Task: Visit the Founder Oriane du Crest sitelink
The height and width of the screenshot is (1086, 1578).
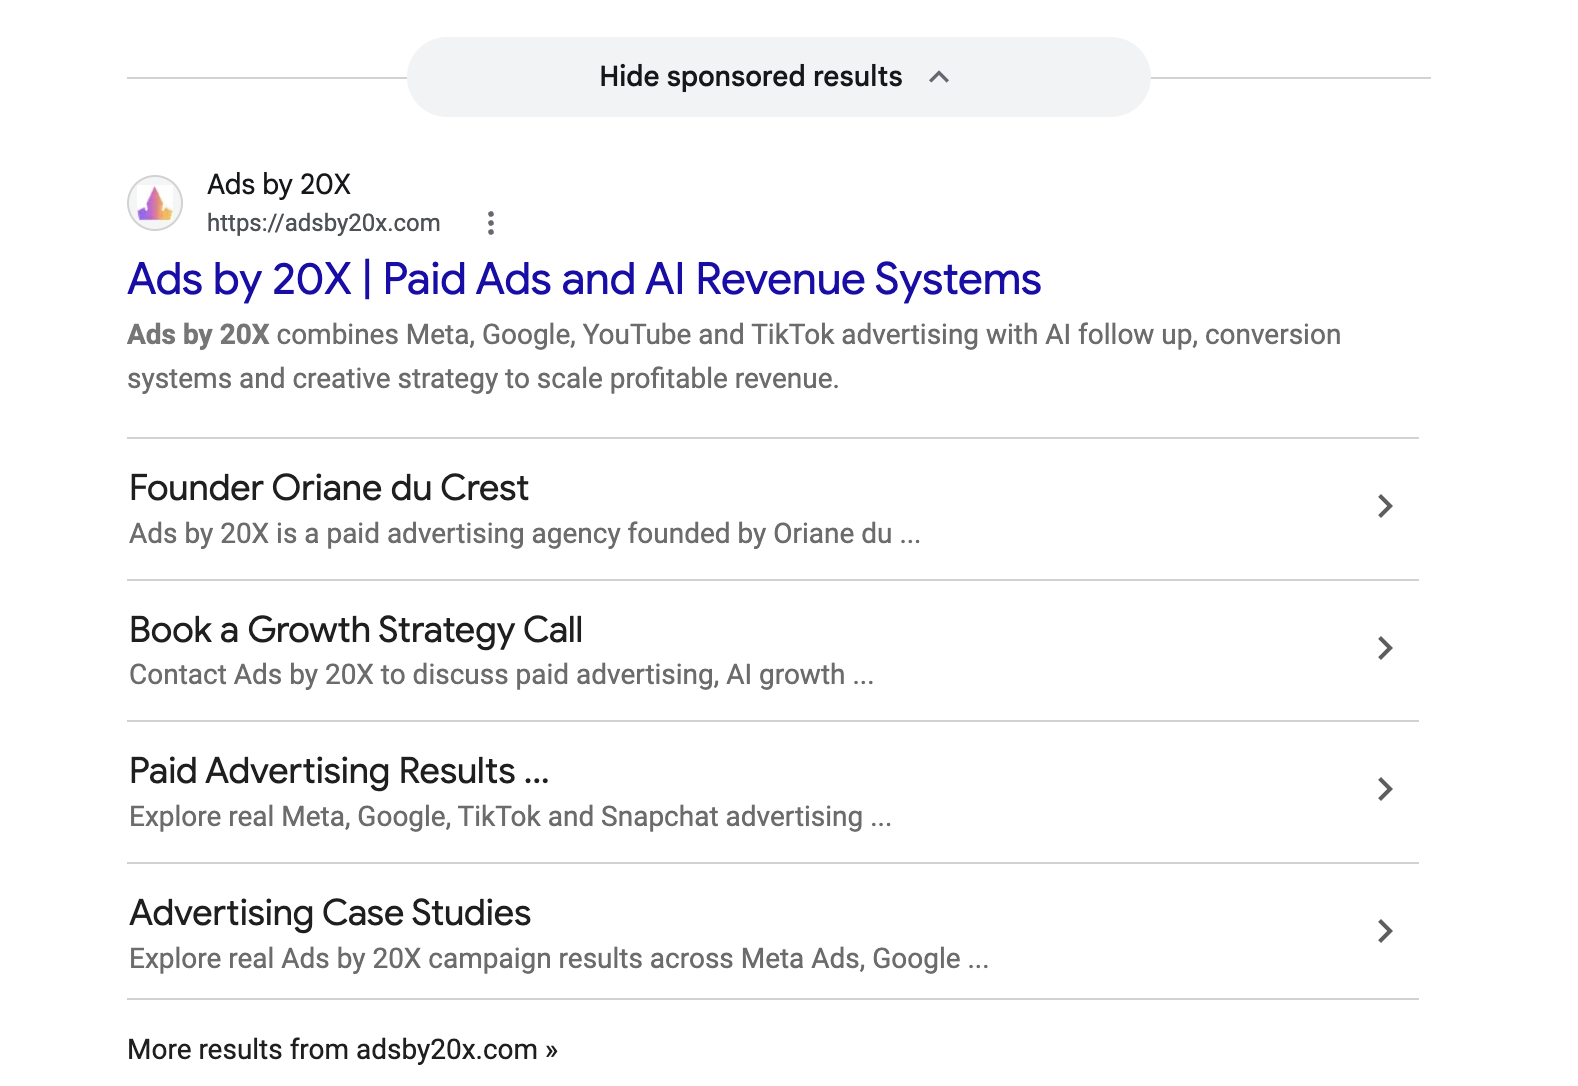Action: coord(329,488)
